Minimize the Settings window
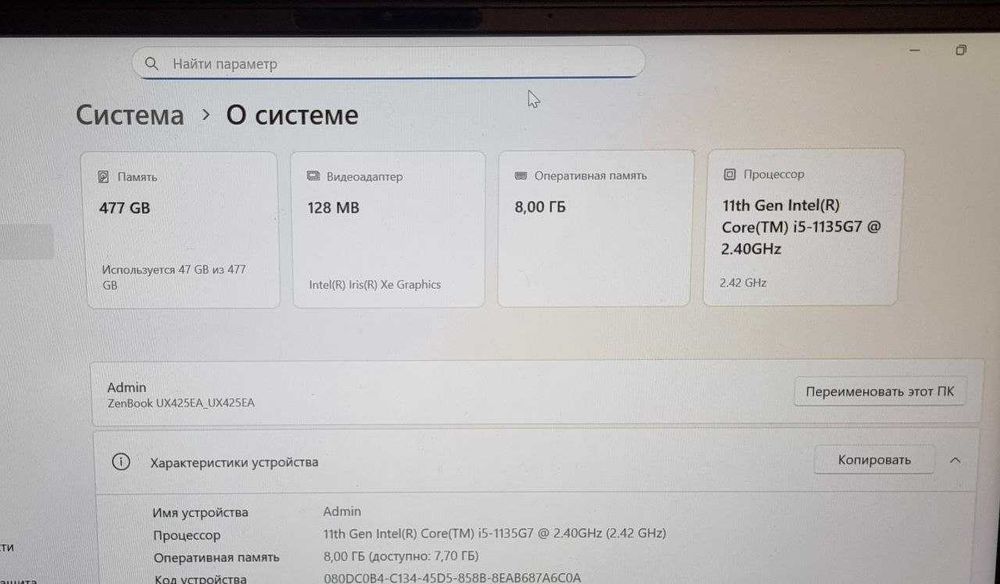The height and width of the screenshot is (584, 1000). 915,50
